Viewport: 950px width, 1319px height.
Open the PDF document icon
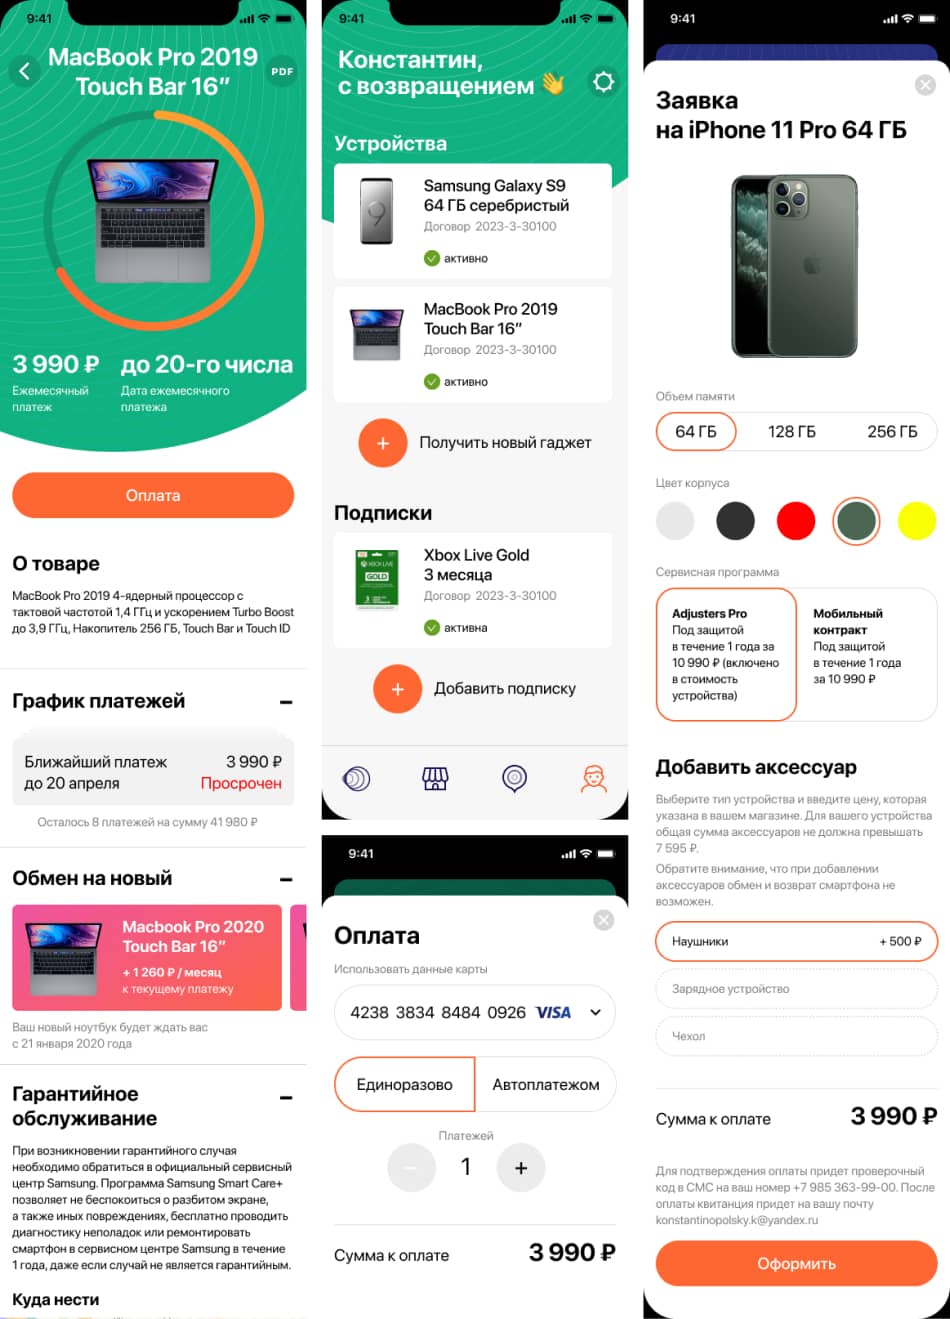(x=282, y=71)
